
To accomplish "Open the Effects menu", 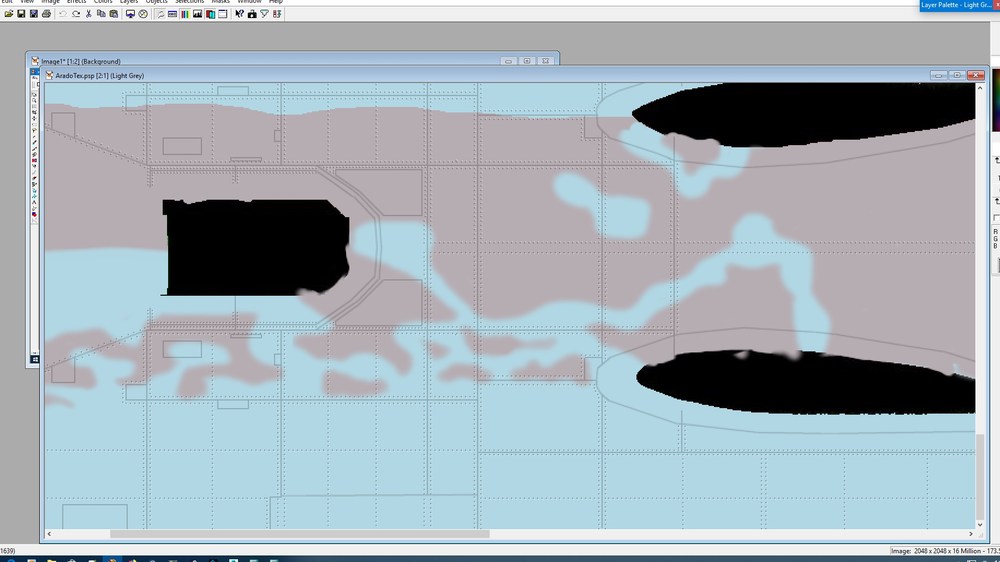I will click(77, 2).
